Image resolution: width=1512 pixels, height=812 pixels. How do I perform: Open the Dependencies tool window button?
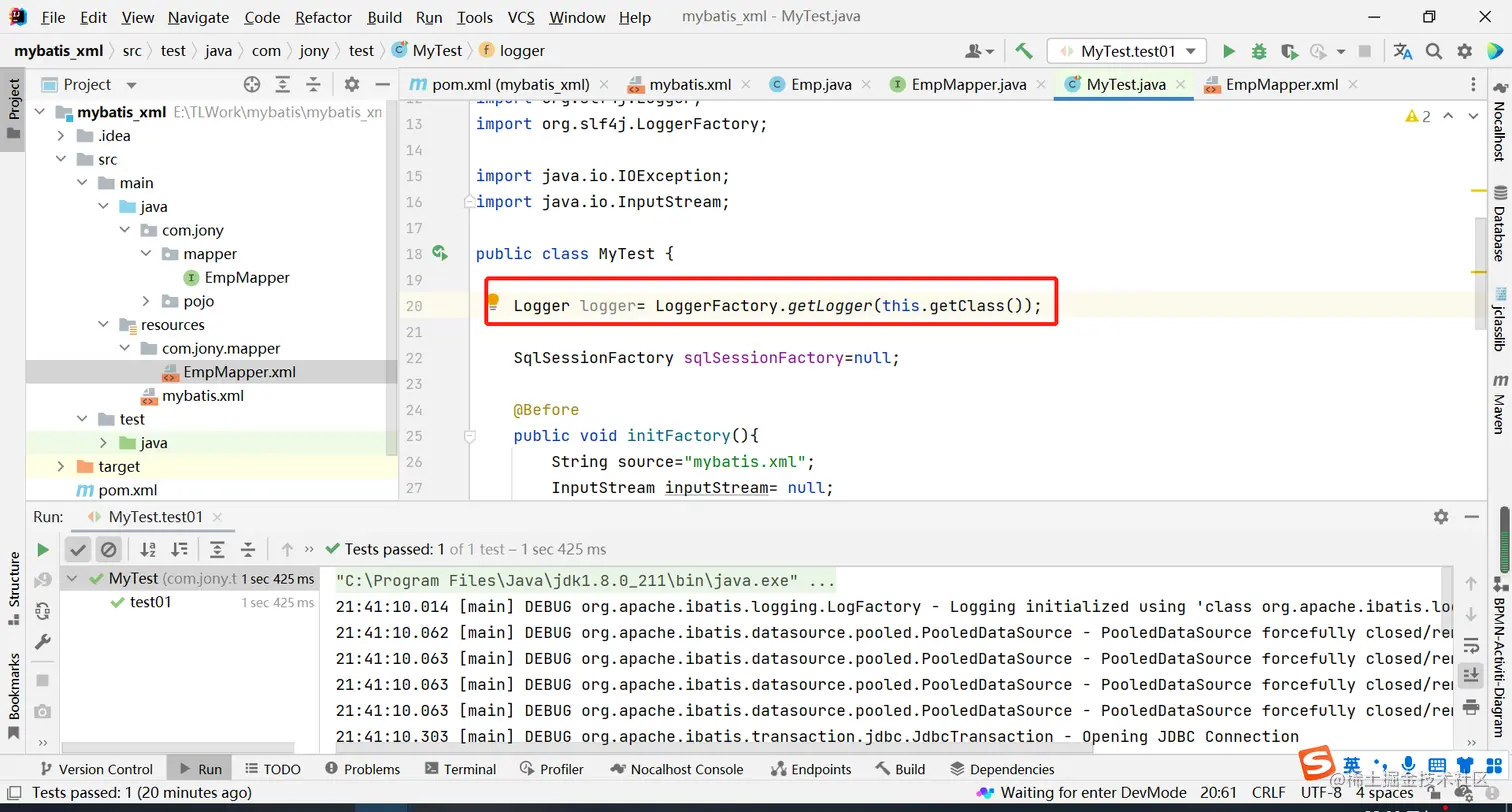tap(1002, 769)
